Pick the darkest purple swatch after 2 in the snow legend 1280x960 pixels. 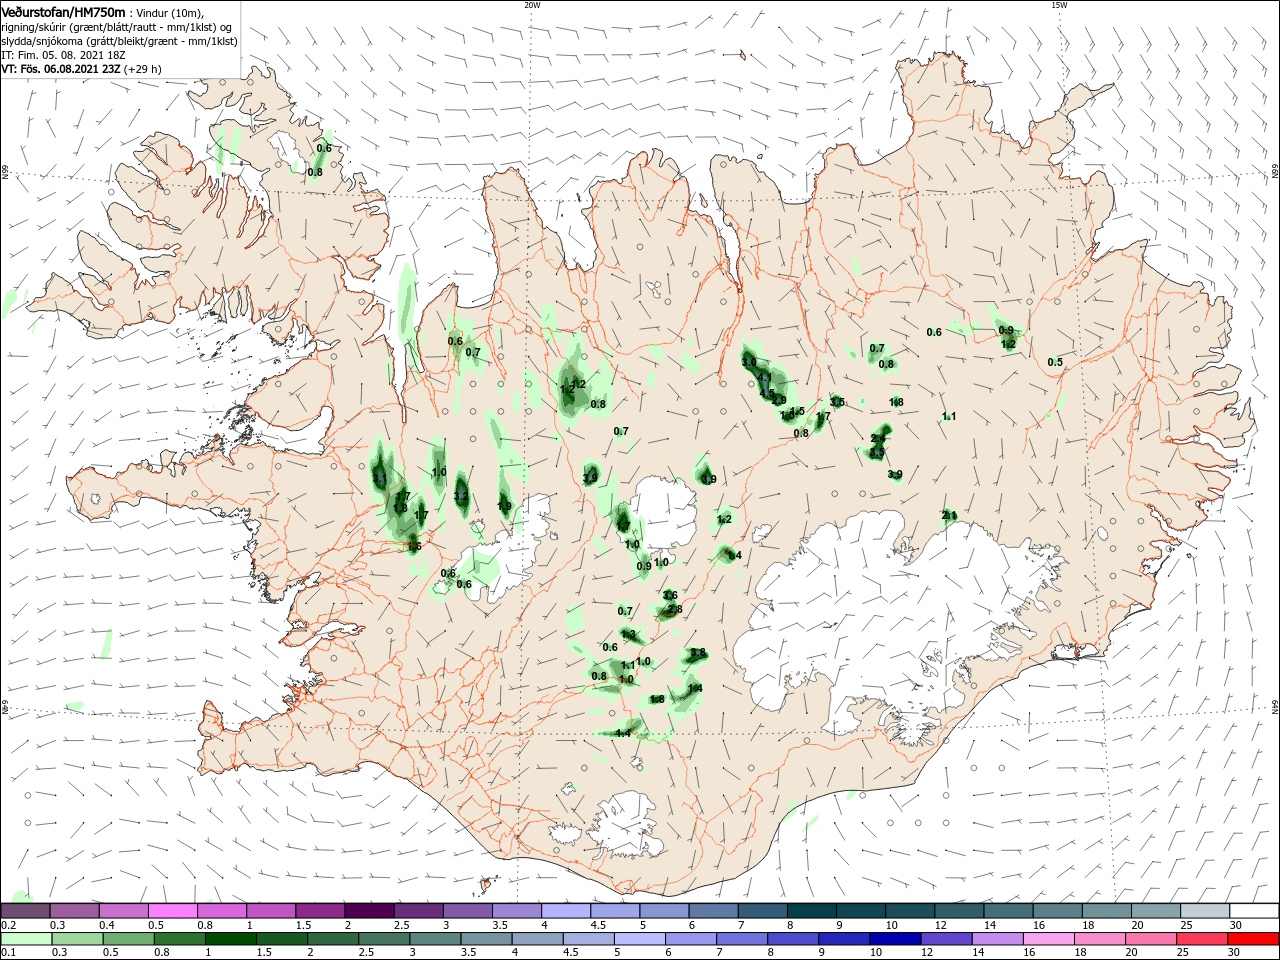pyautogui.click(x=369, y=911)
